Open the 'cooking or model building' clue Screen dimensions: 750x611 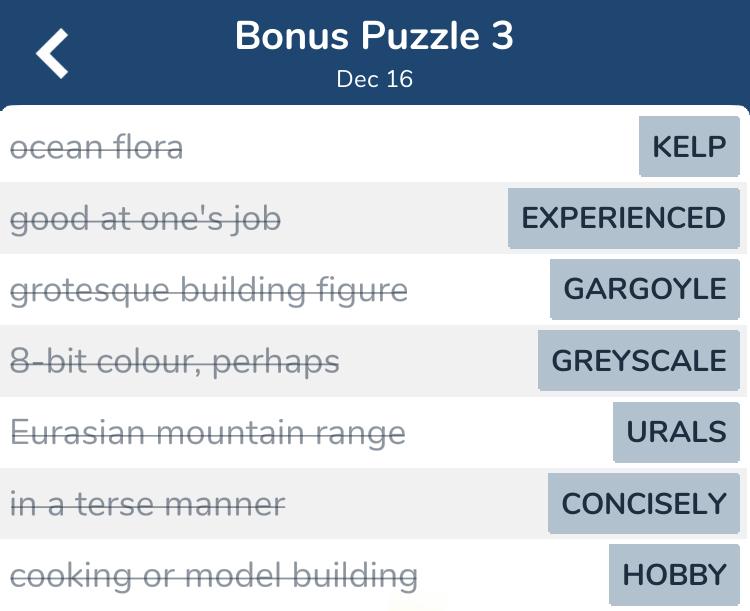pyautogui.click(x=214, y=576)
